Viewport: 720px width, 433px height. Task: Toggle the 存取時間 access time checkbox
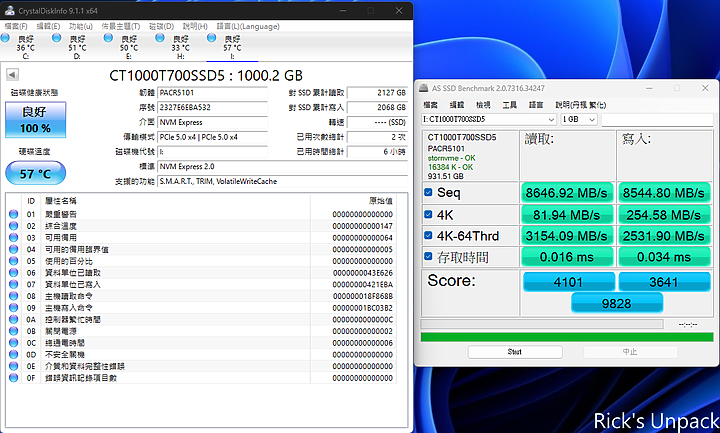tap(428, 257)
